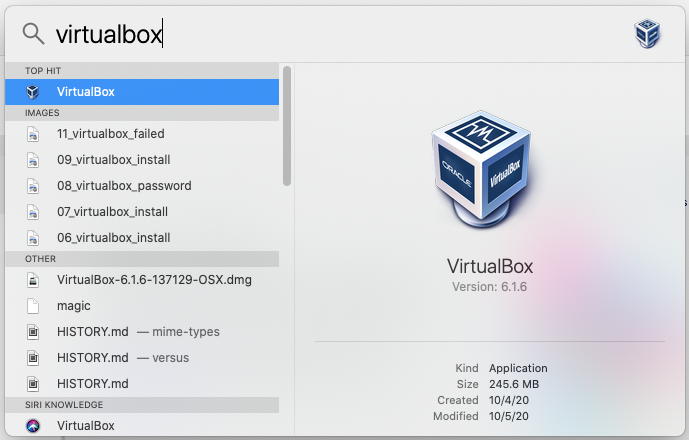Click the 06_virtualbox_install file icon
Screen dimensions: 689x440
[x=33, y=238]
